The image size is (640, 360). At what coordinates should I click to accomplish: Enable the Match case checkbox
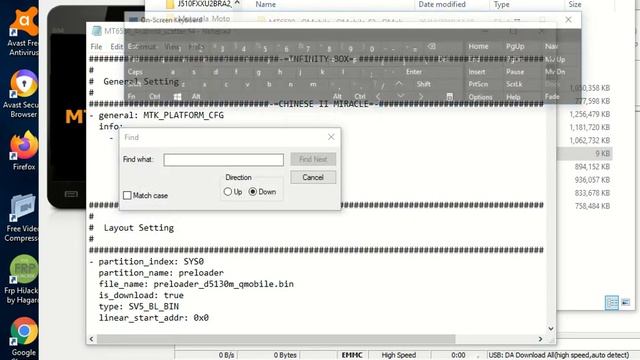127,196
